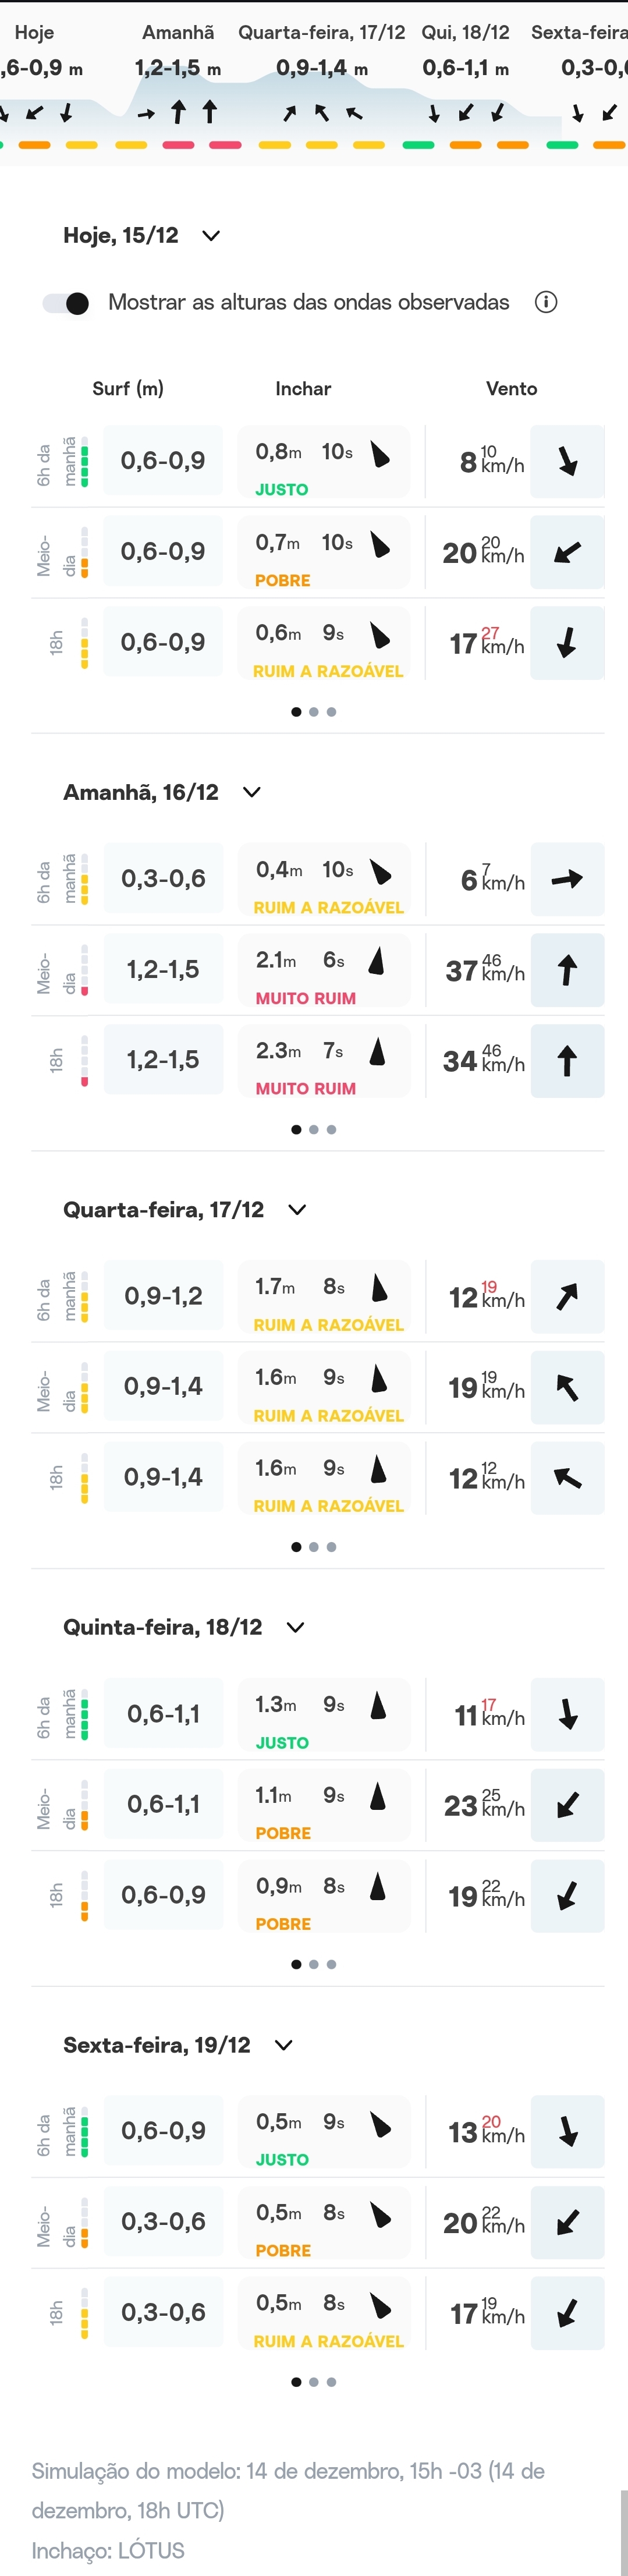628x2576 pixels.
Task: Select Qui, 18/12 tab in forecast strip
Action: click(x=465, y=33)
